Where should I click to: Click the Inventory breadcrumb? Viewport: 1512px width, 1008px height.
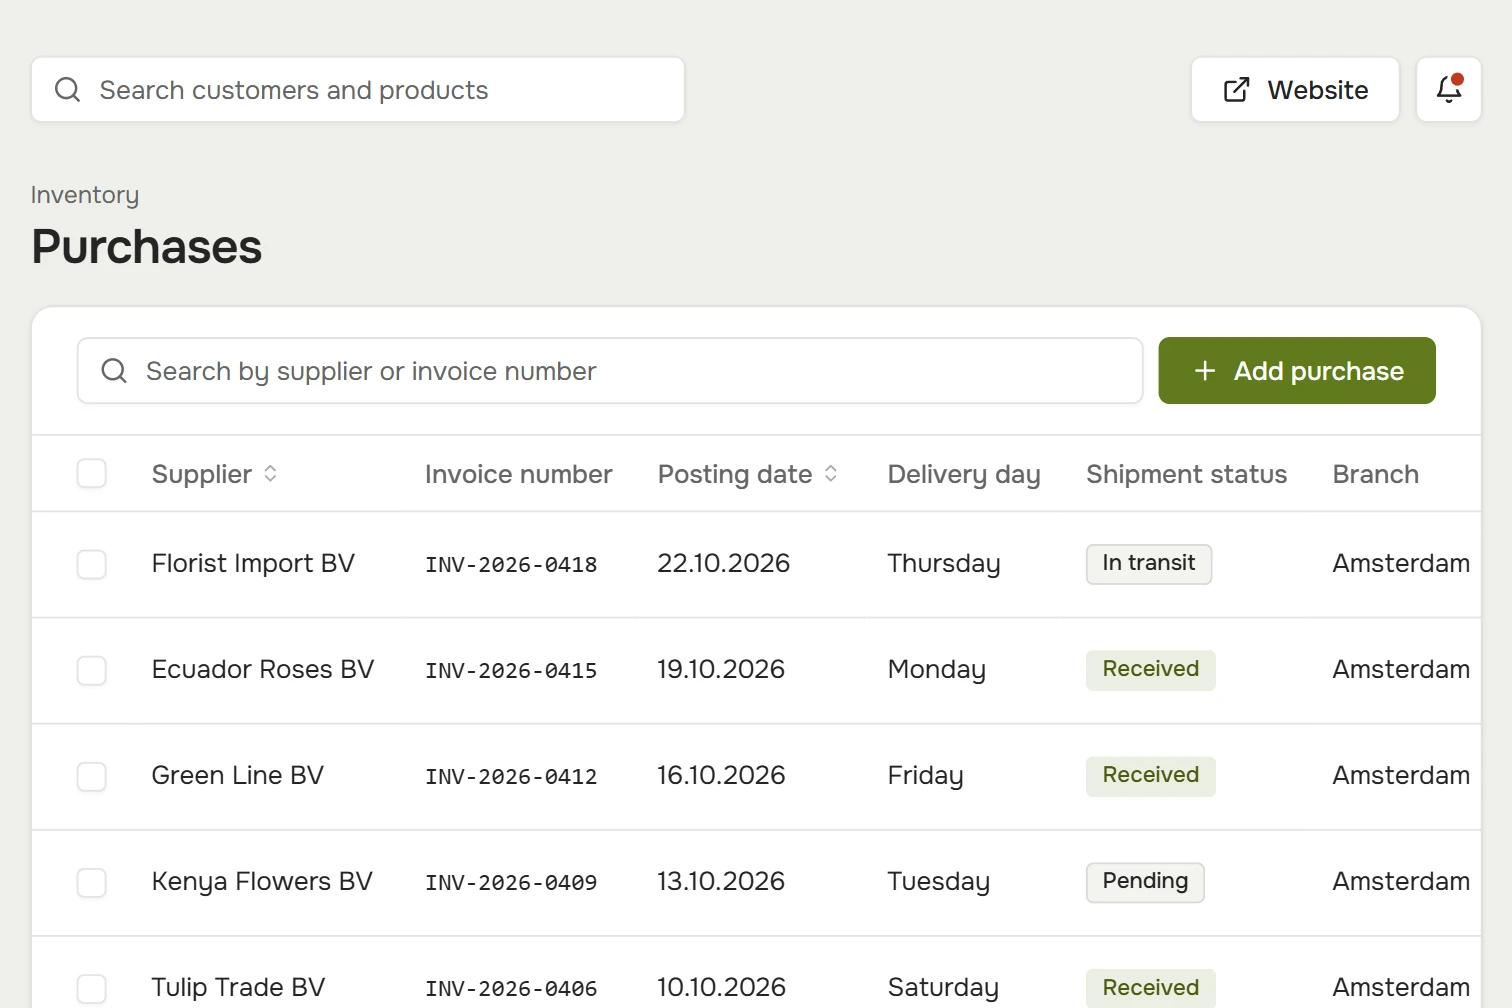point(85,195)
